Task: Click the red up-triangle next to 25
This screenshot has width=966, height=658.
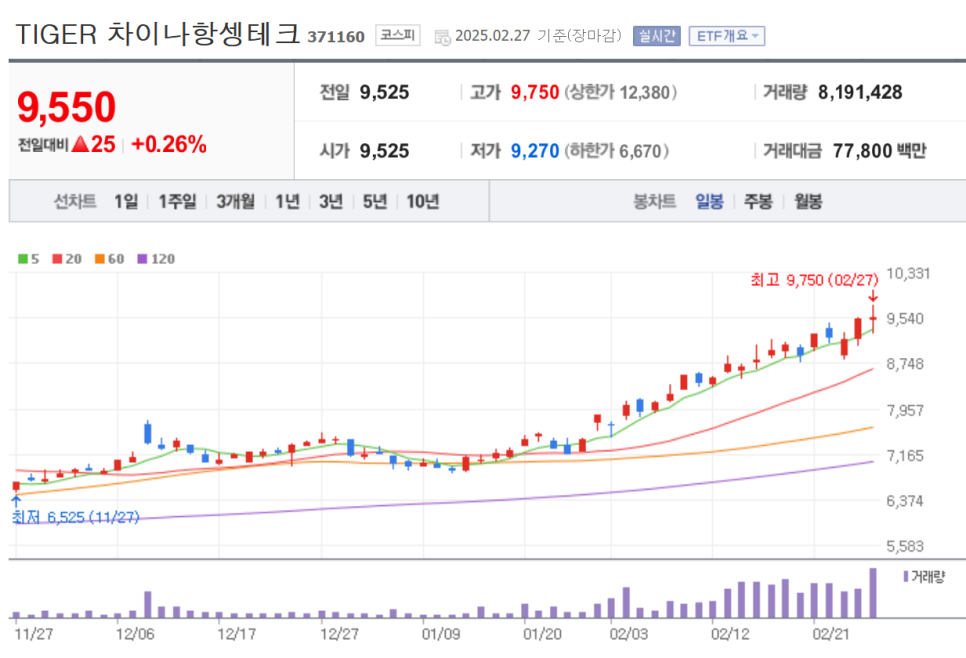Action: tap(80, 144)
